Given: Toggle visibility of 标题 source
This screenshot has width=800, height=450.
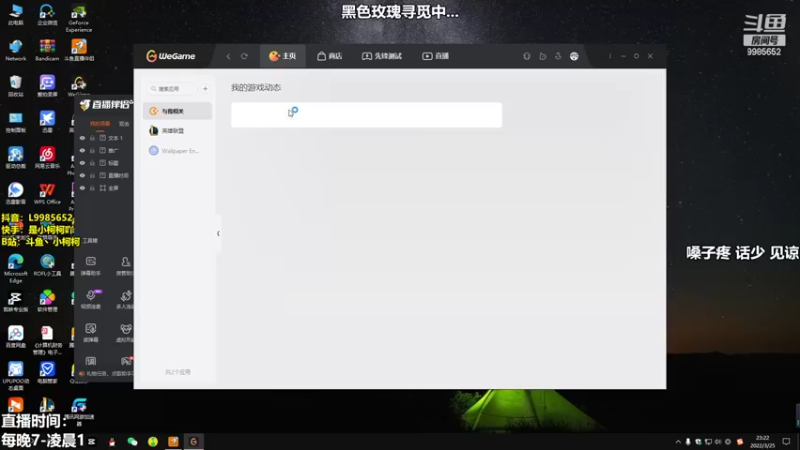Looking at the screenshot, I should tap(82, 163).
